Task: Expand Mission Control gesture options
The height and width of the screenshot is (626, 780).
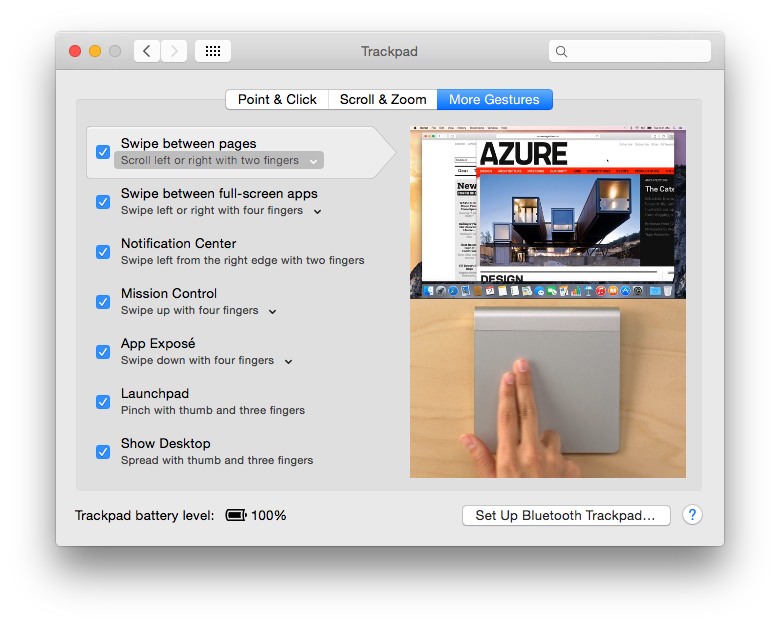Action: point(272,311)
